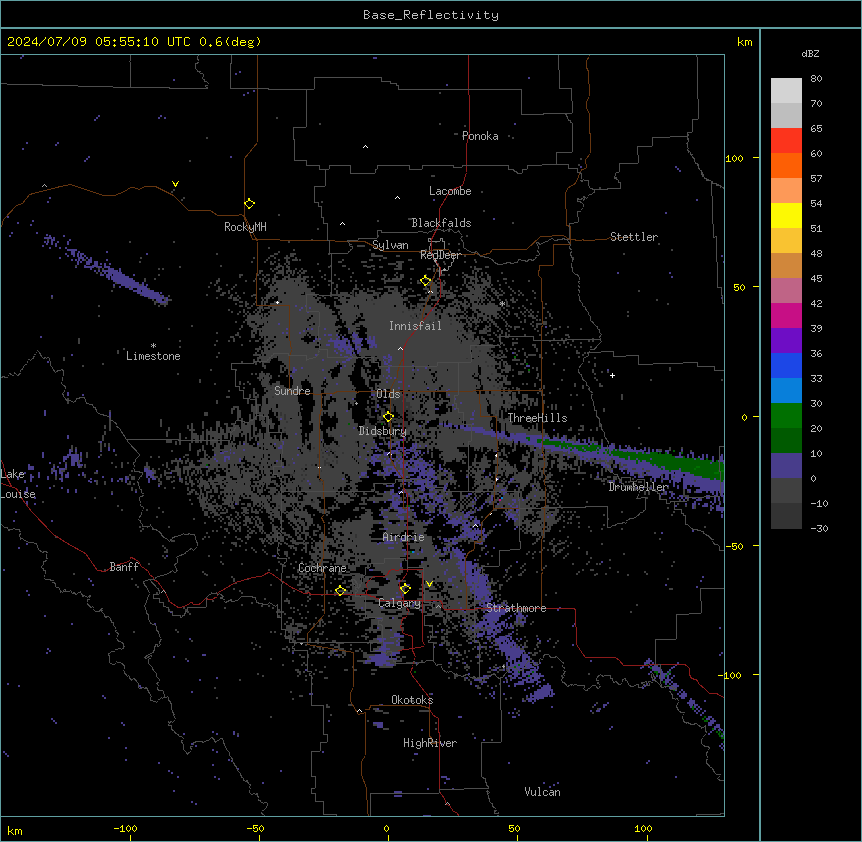Image resolution: width=862 pixels, height=842 pixels.
Task: Select the Sundre label
Action: click(292, 391)
